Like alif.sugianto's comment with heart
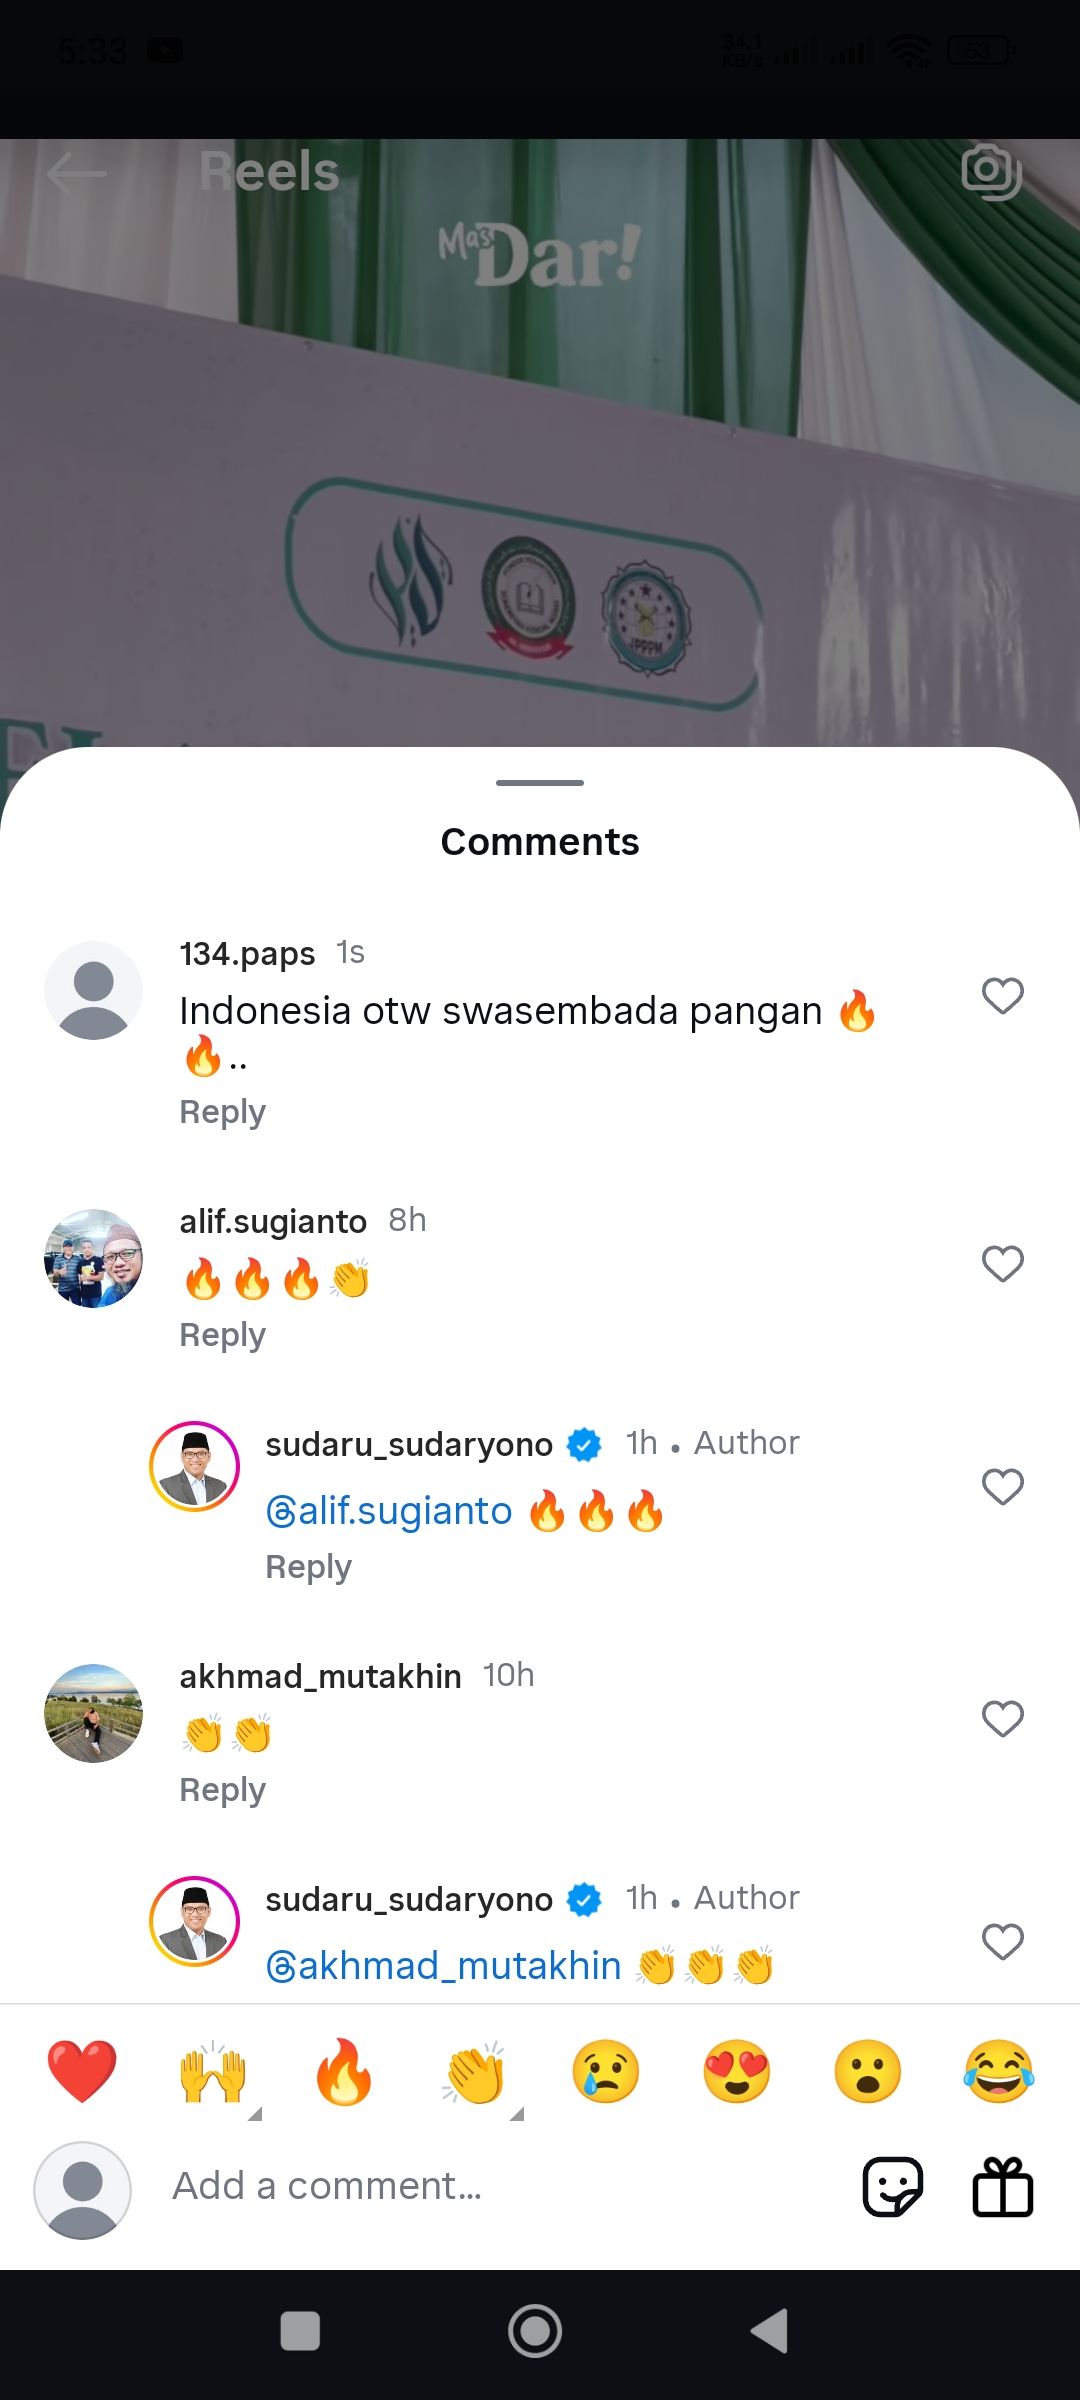The width and height of the screenshot is (1080, 2400). pos(1003,1264)
